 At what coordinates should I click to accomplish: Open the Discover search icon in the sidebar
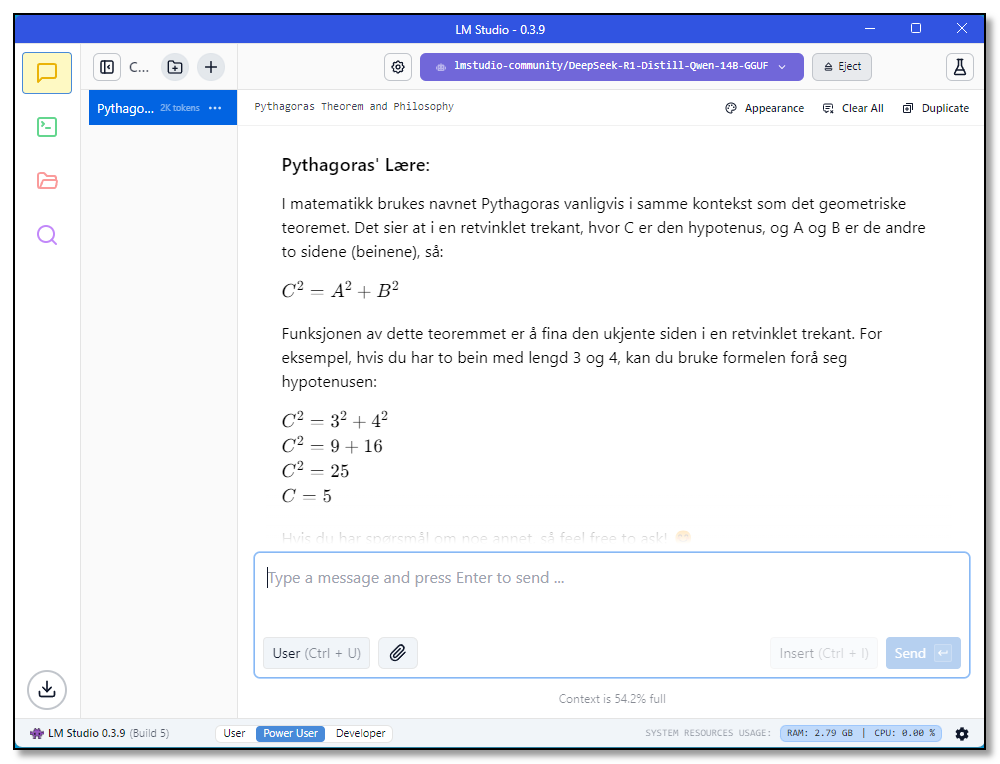click(47, 235)
